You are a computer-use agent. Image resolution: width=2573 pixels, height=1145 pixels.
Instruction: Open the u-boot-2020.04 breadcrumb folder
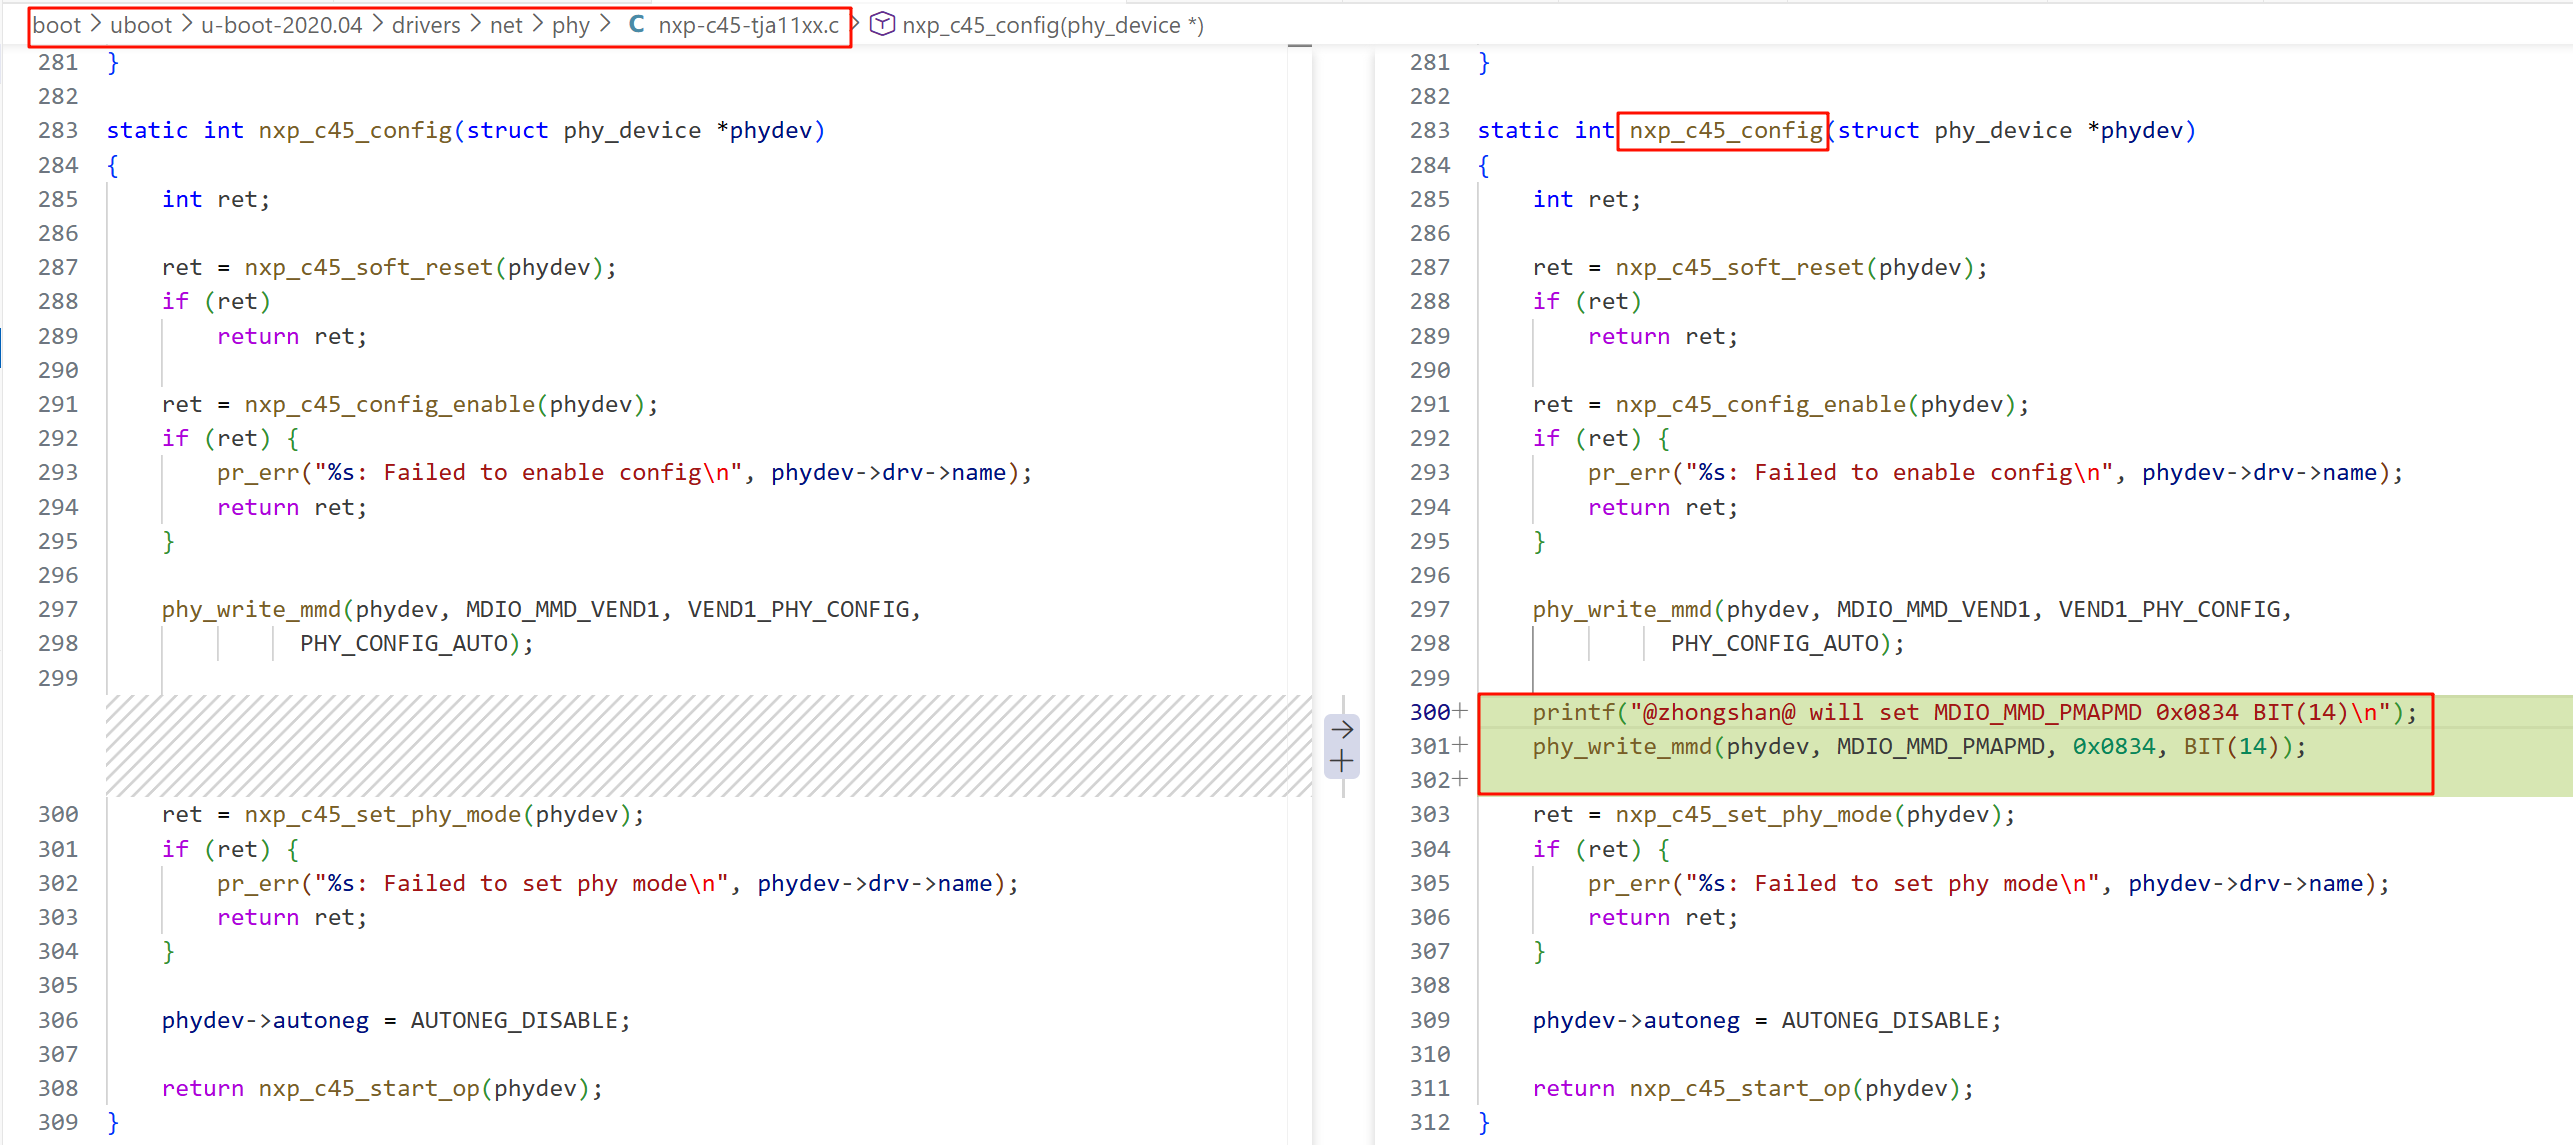click(x=281, y=25)
